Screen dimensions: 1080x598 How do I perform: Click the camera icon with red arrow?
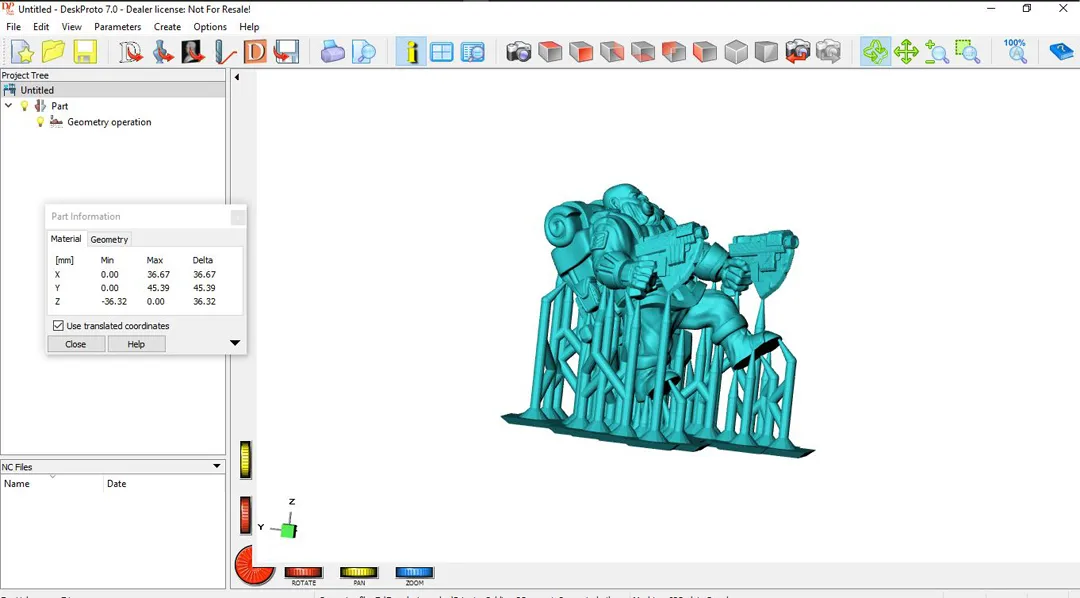click(x=798, y=52)
